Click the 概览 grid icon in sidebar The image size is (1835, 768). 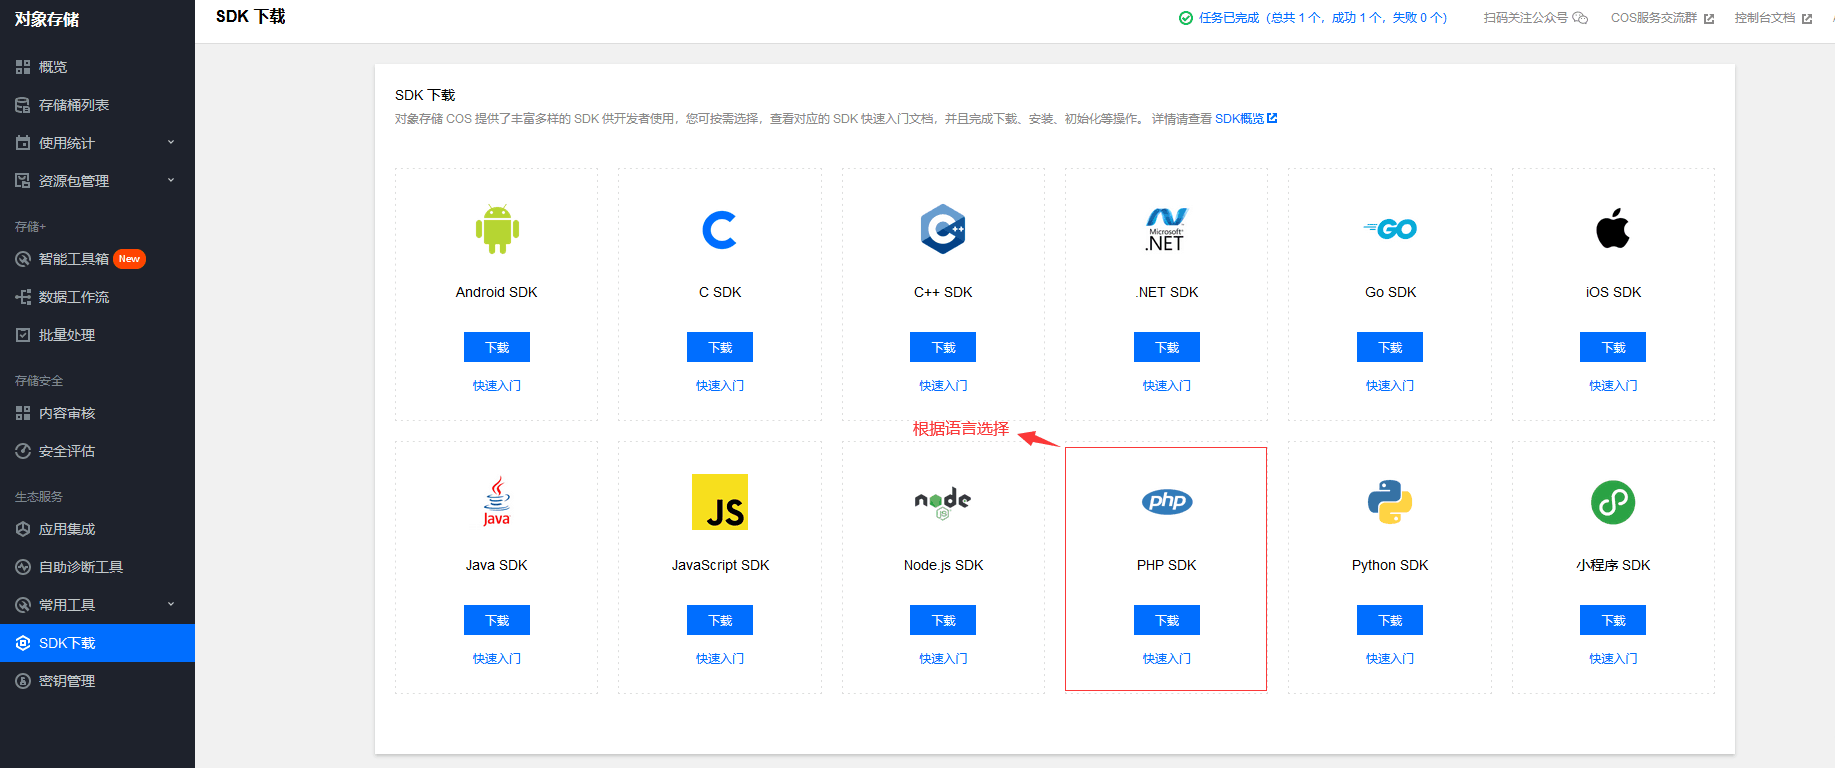point(23,67)
